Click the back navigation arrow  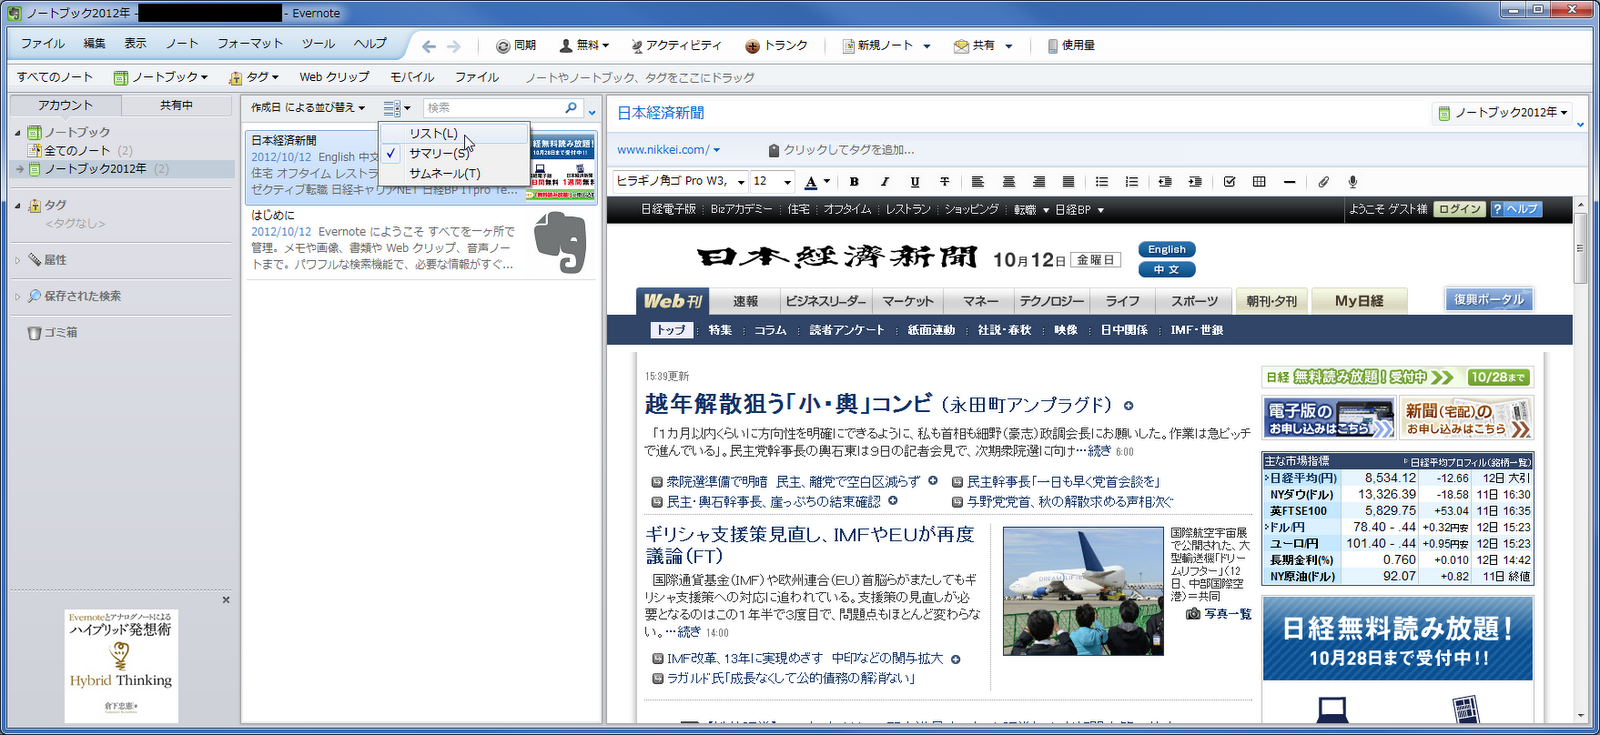point(429,46)
